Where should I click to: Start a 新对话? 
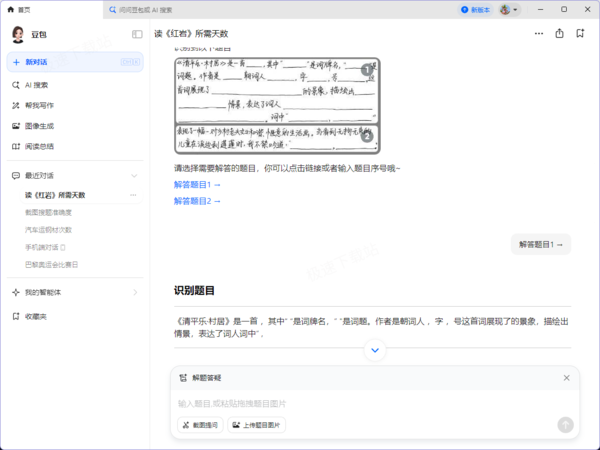click(x=75, y=62)
